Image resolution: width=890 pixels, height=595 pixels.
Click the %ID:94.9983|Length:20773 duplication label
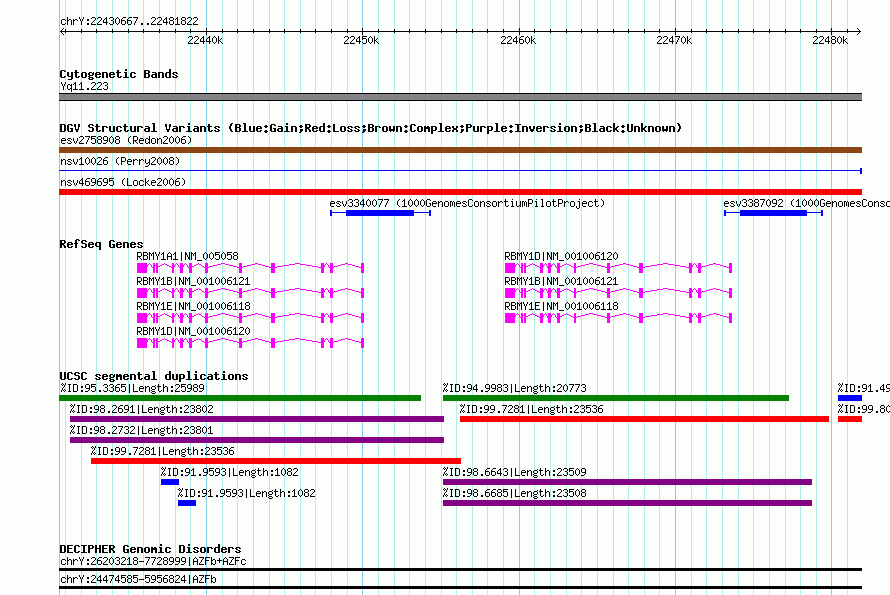(515, 388)
